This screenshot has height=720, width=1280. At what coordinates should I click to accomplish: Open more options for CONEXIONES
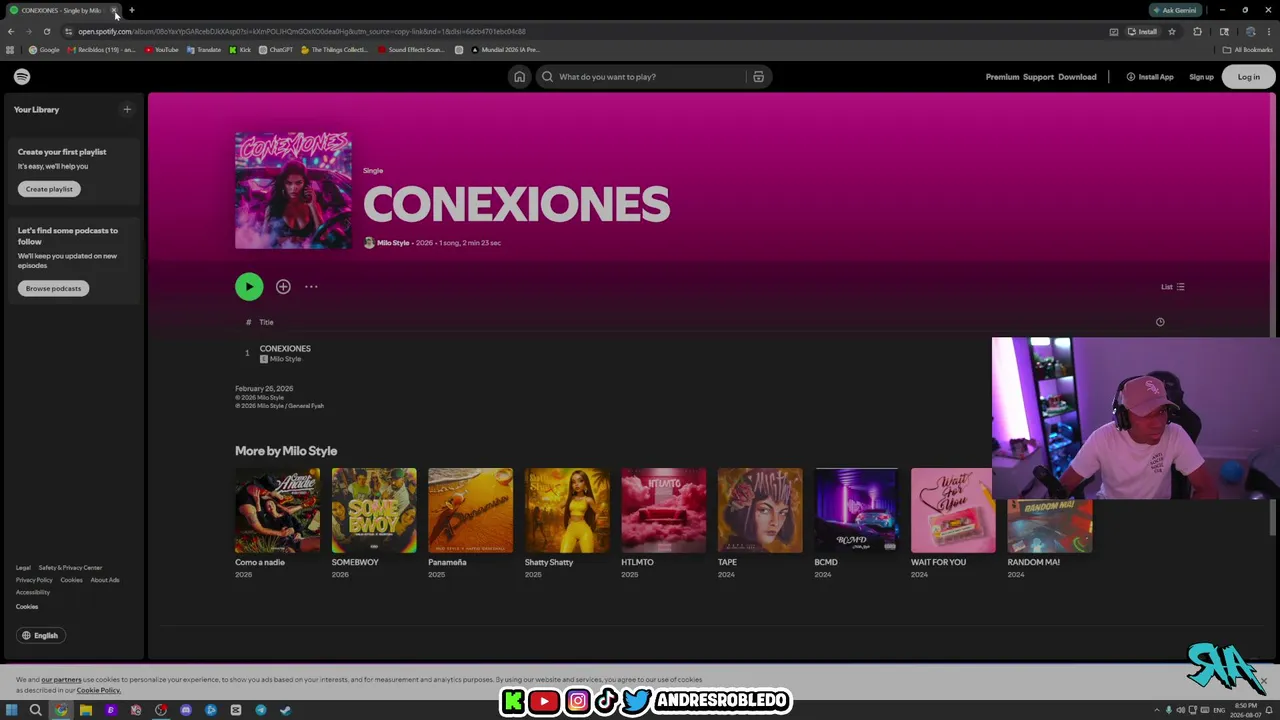[x=311, y=287]
